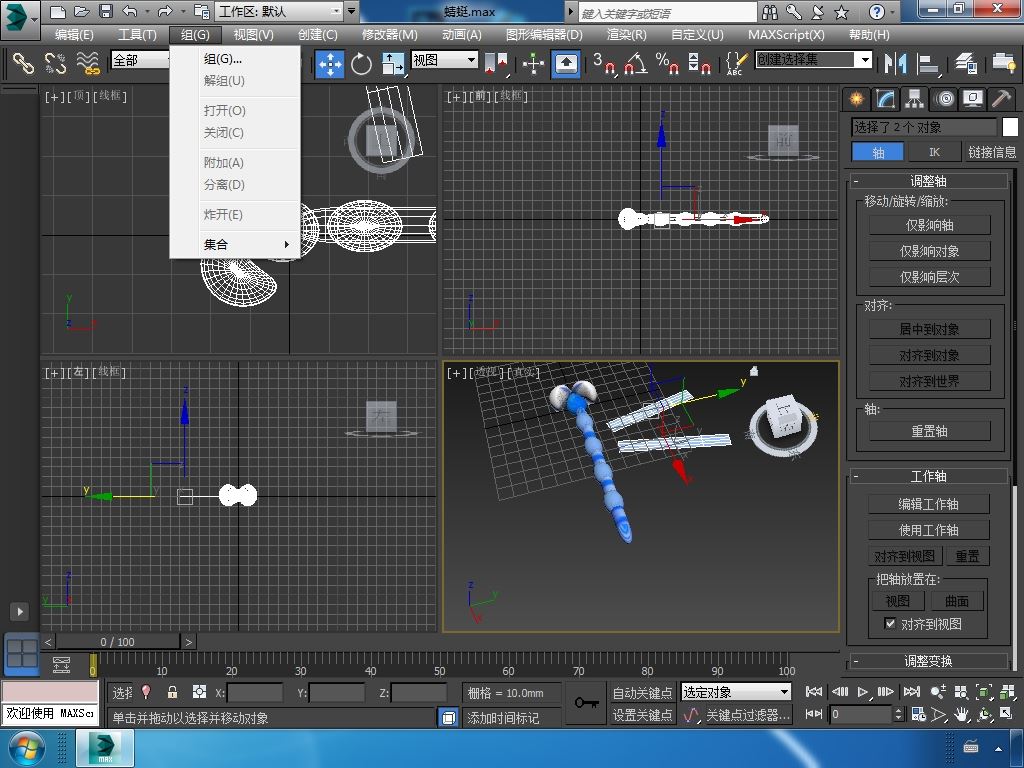Click the 曲面 button
This screenshot has height=768, width=1024.
(957, 601)
